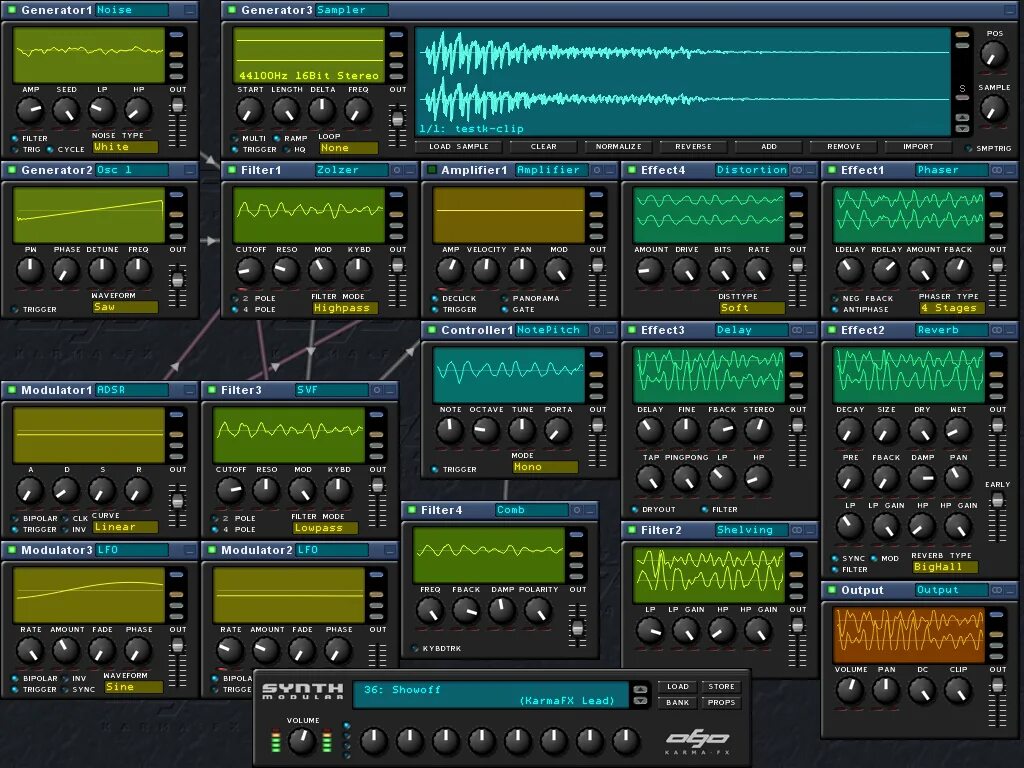Click Controller1 NotePitch type selector
The height and width of the screenshot is (768, 1024).
pyautogui.click(x=551, y=330)
